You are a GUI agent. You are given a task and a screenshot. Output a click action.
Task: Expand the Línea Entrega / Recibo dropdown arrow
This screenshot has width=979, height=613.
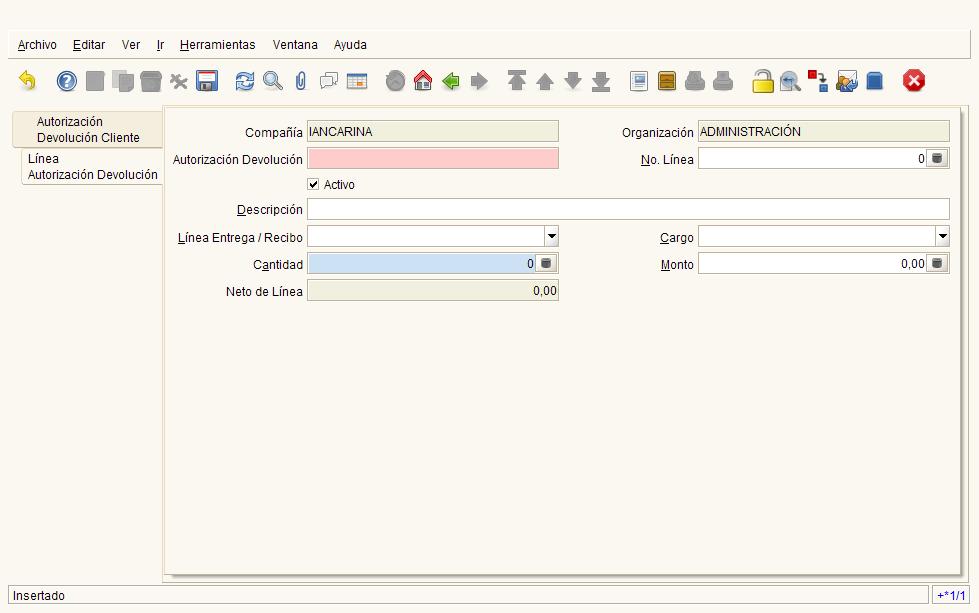[x=551, y=237]
